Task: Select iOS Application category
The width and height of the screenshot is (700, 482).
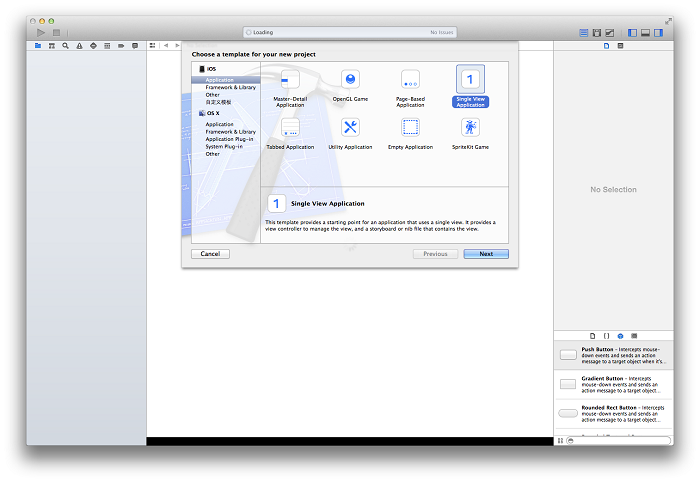Action: [225, 80]
